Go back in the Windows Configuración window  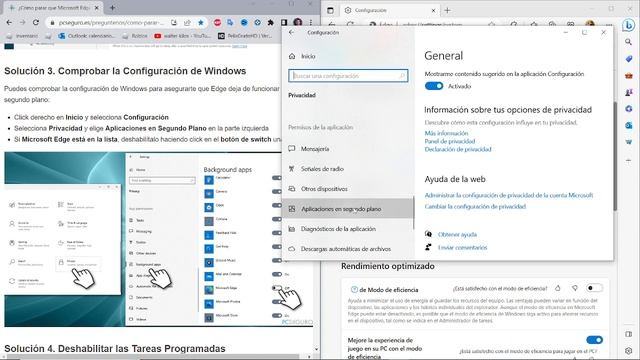coord(291,32)
